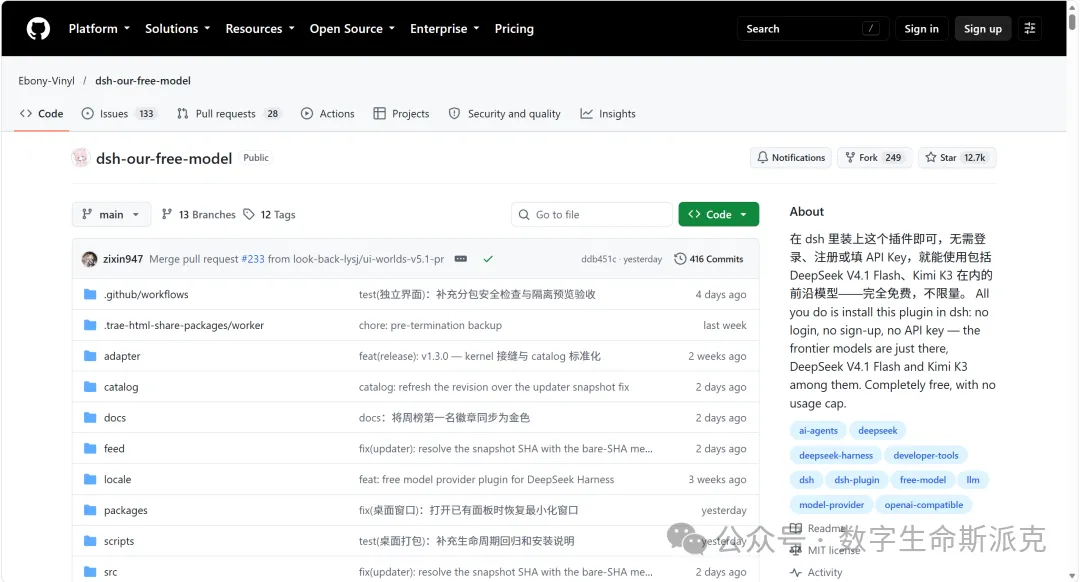Fork the repository with Fork button
The image size is (1080, 582).
point(874,158)
